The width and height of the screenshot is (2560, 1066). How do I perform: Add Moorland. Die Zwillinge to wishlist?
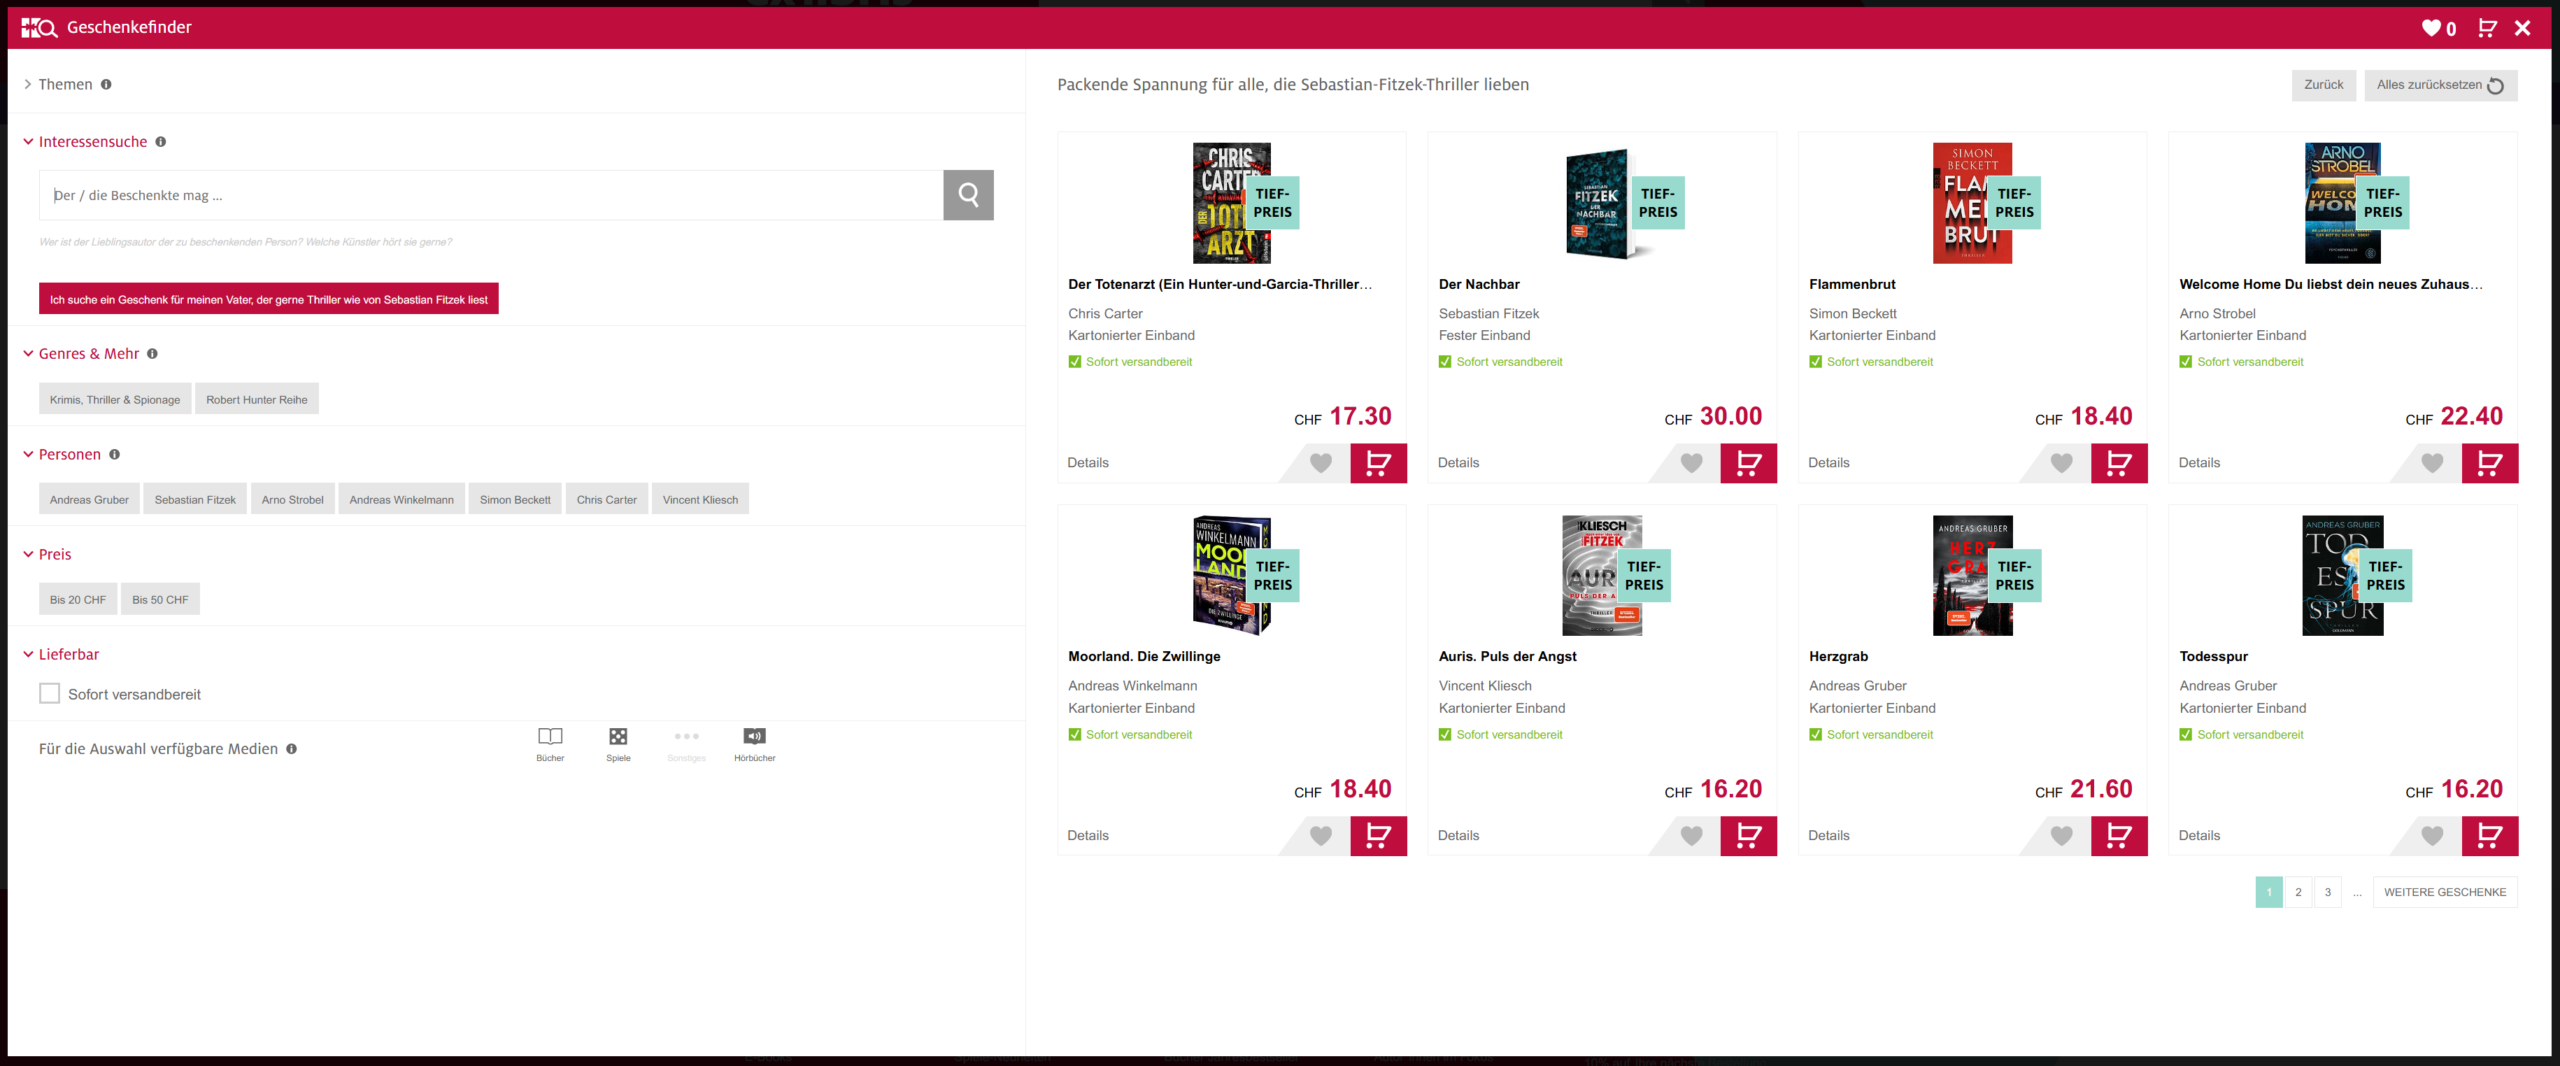[1321, 836]
